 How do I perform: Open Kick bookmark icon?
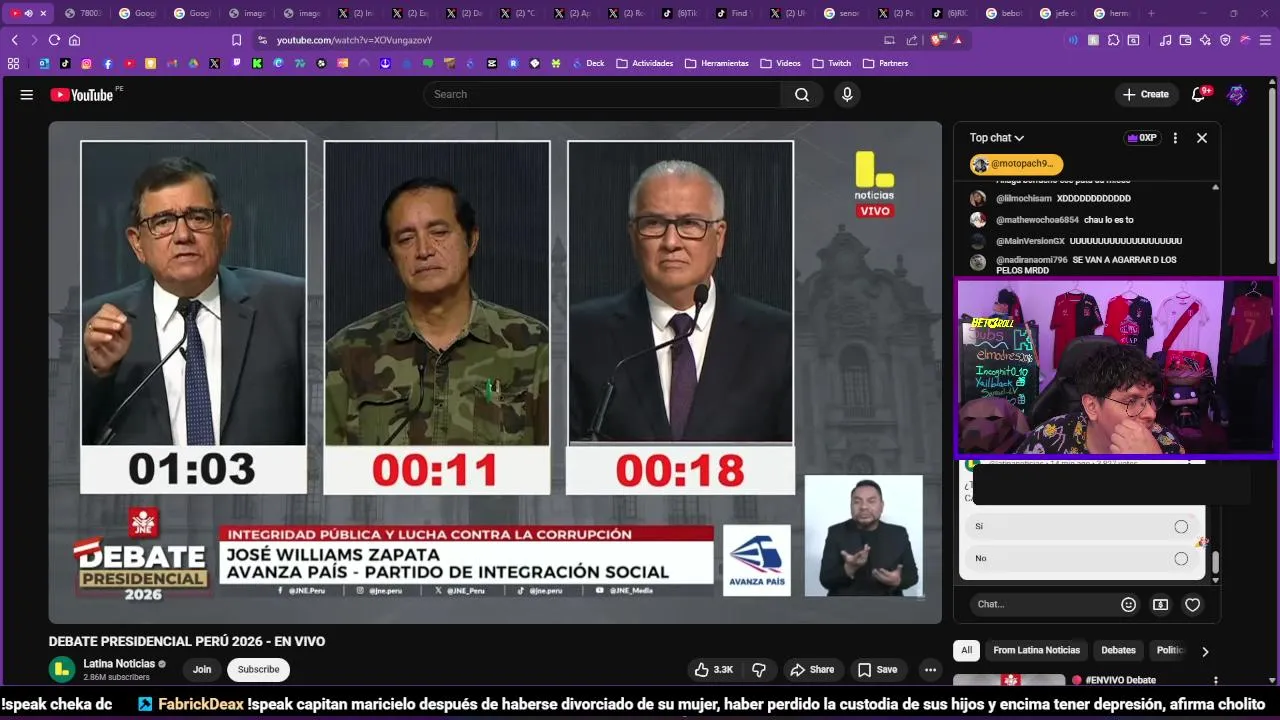(257, 63)
